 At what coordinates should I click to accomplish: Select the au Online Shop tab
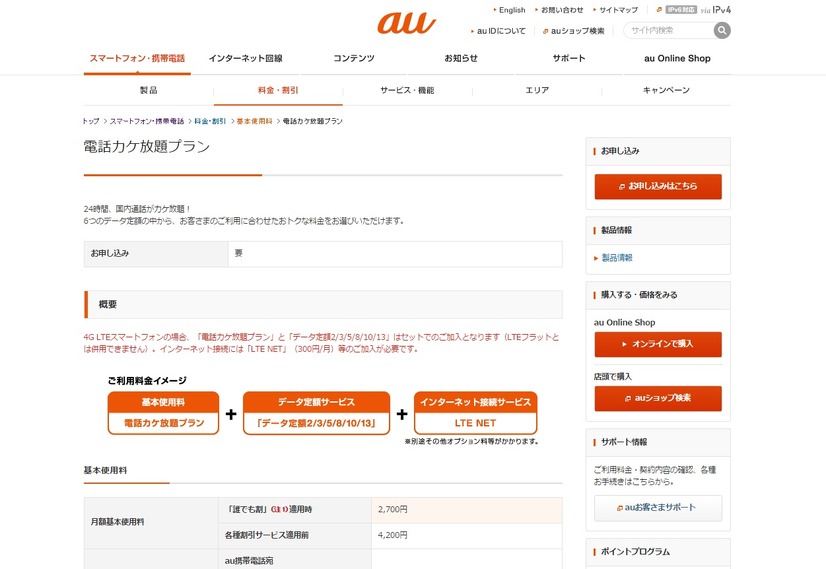[677, 58]
